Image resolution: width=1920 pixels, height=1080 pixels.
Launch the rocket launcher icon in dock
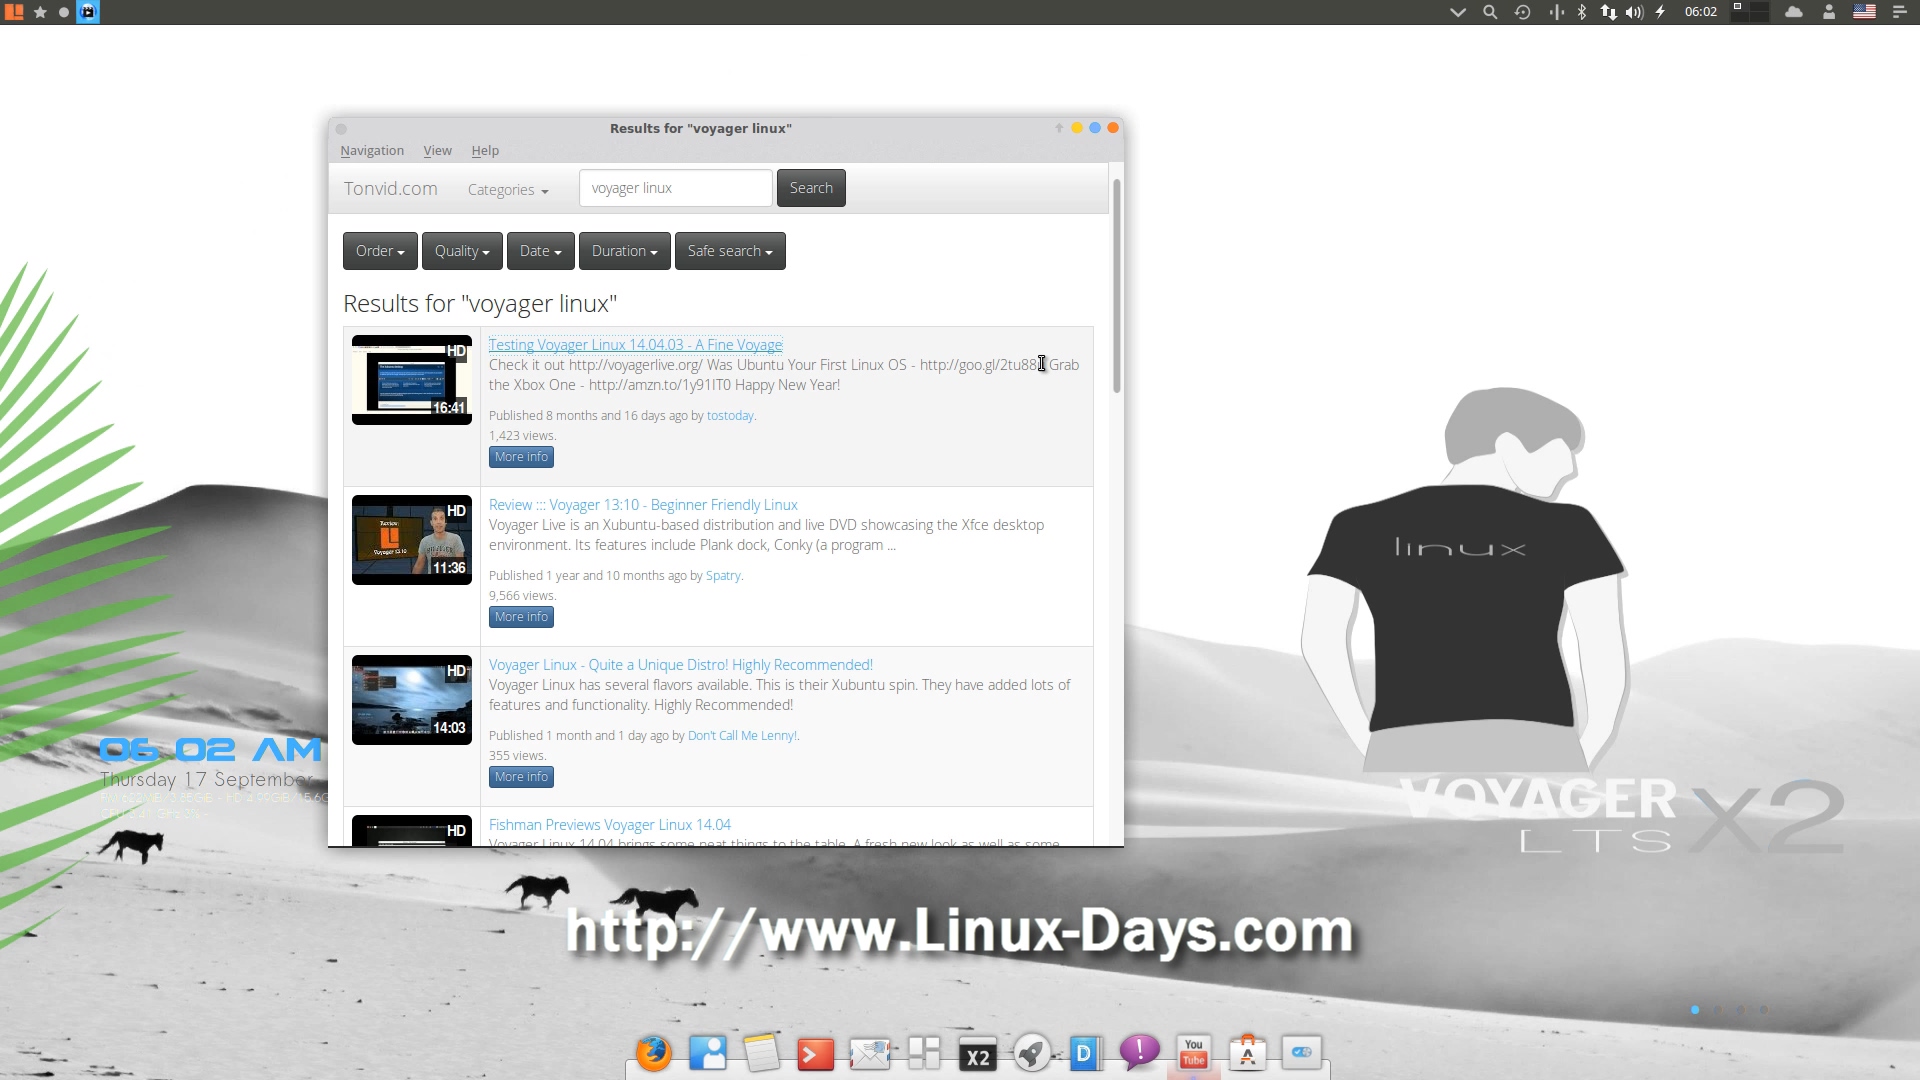tap(1032, 1053)
